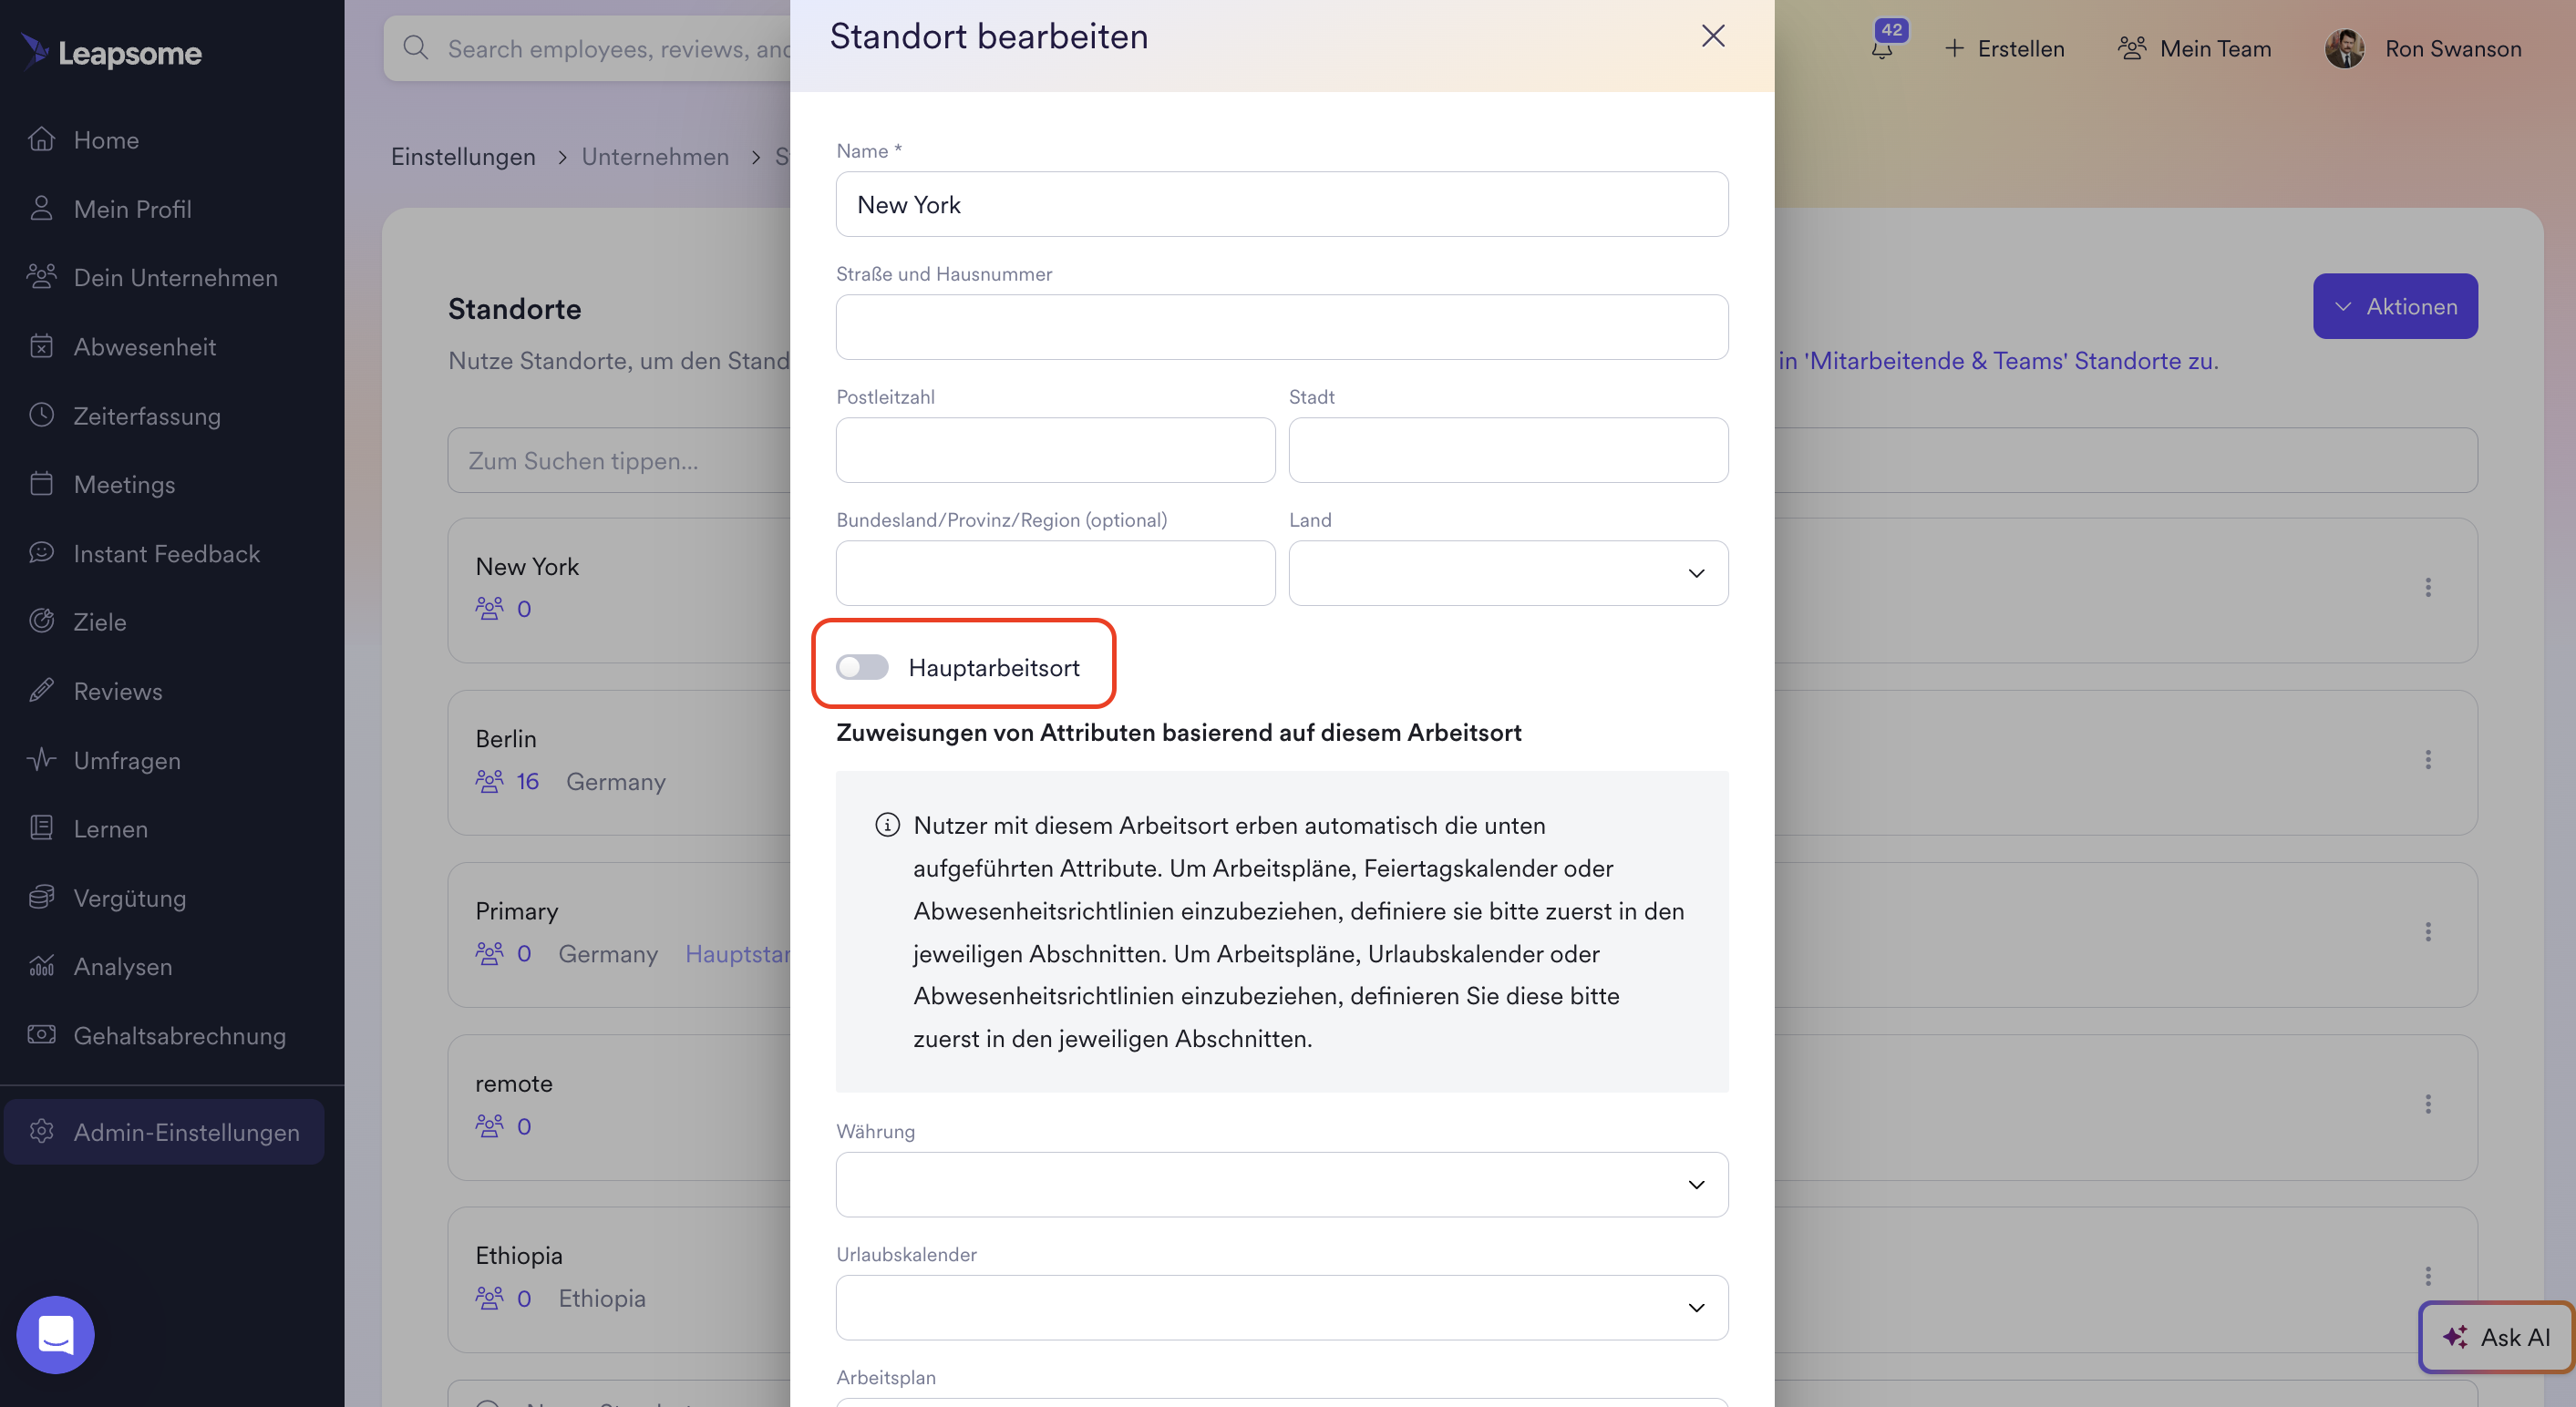Click the Primary location name
This screenshot has width=2576, height=1407.
(516, 911)
